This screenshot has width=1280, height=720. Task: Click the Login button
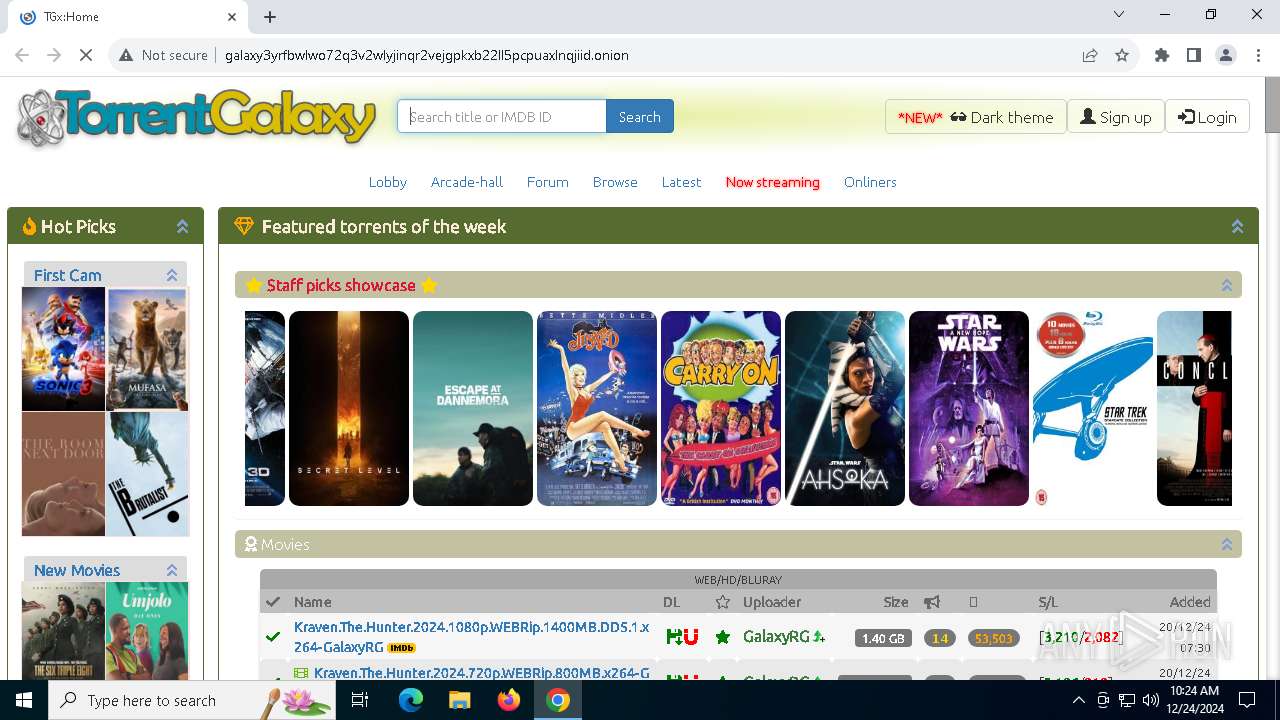(x=1207, y=117)
